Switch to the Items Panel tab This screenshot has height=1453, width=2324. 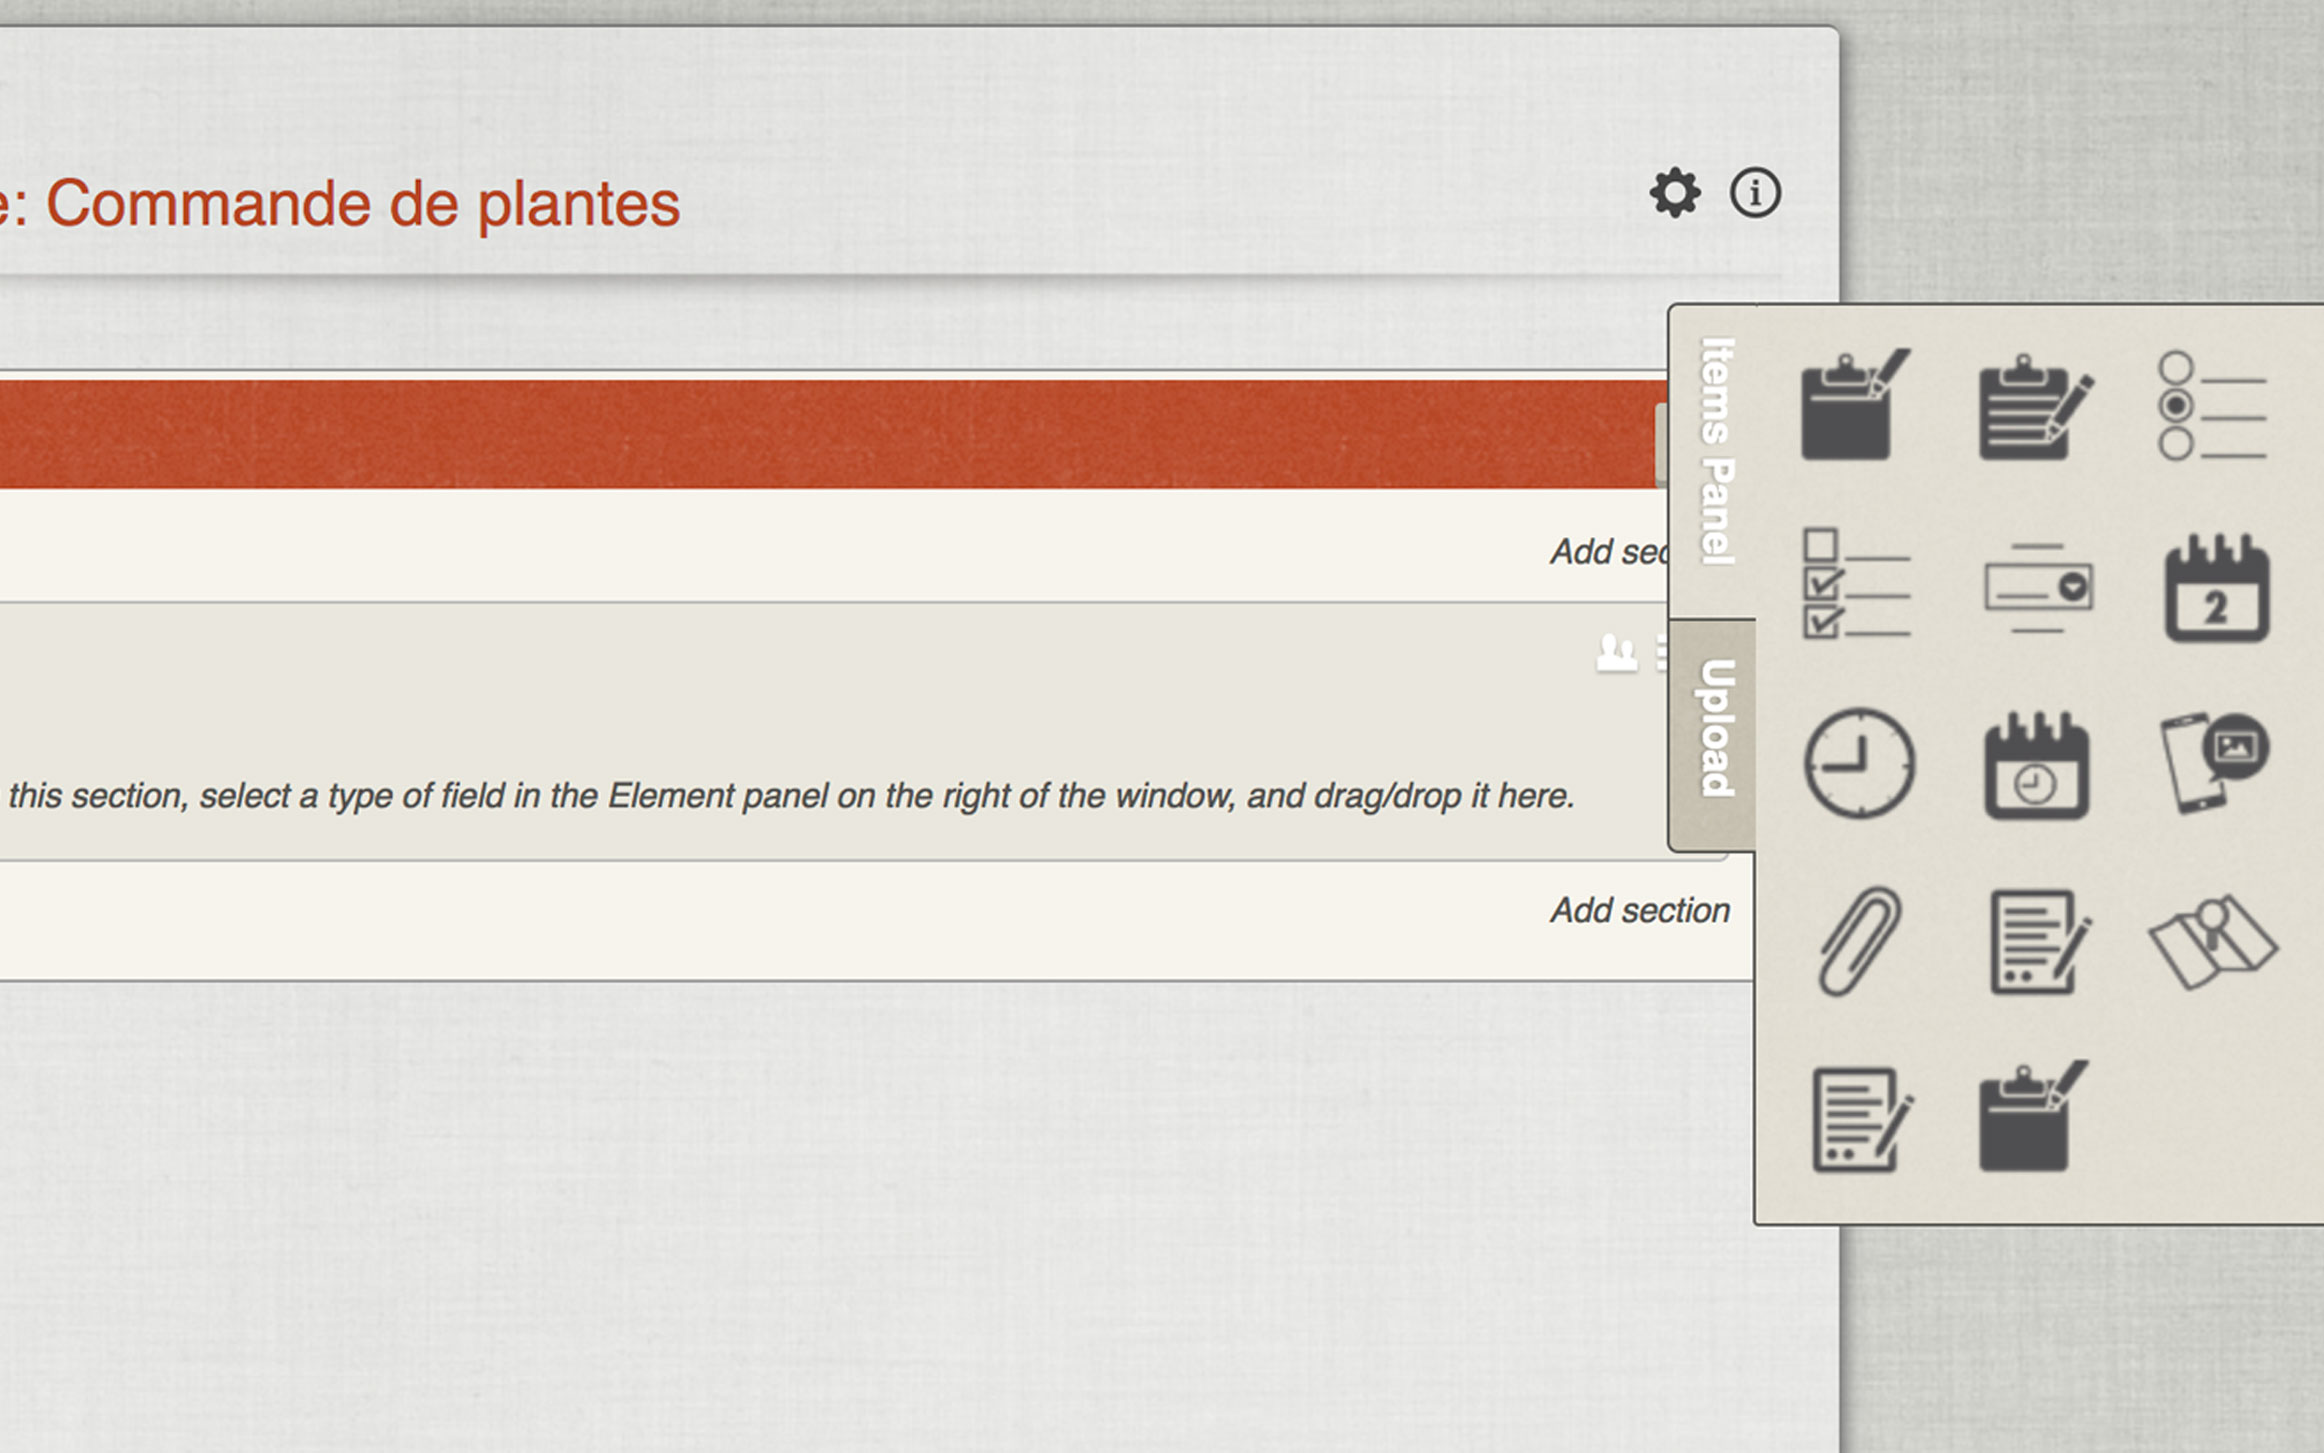tap(1717, 452)
